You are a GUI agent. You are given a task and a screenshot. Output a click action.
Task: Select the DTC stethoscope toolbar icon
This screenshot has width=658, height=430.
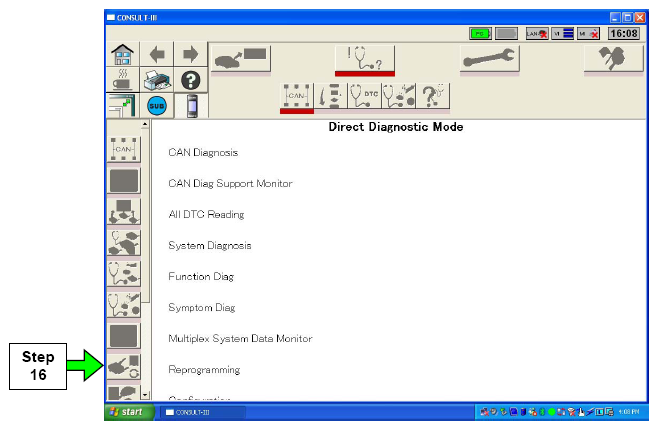point(364,95)
